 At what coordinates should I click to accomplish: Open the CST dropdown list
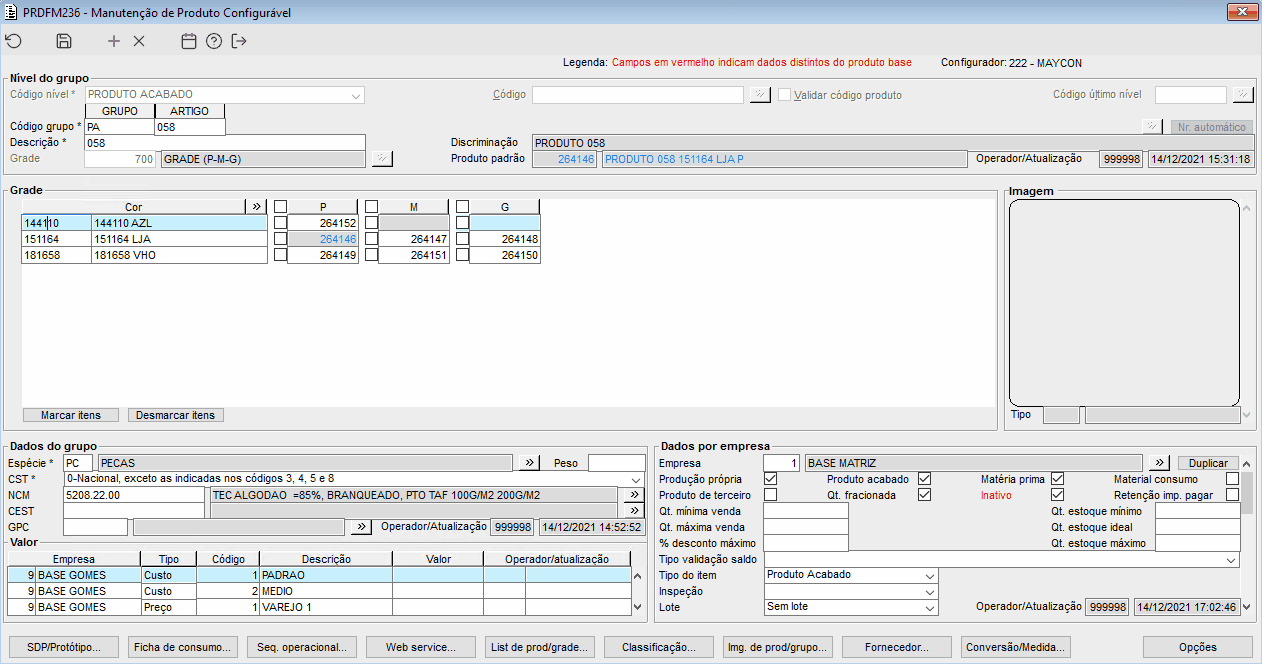coord(636,479)
